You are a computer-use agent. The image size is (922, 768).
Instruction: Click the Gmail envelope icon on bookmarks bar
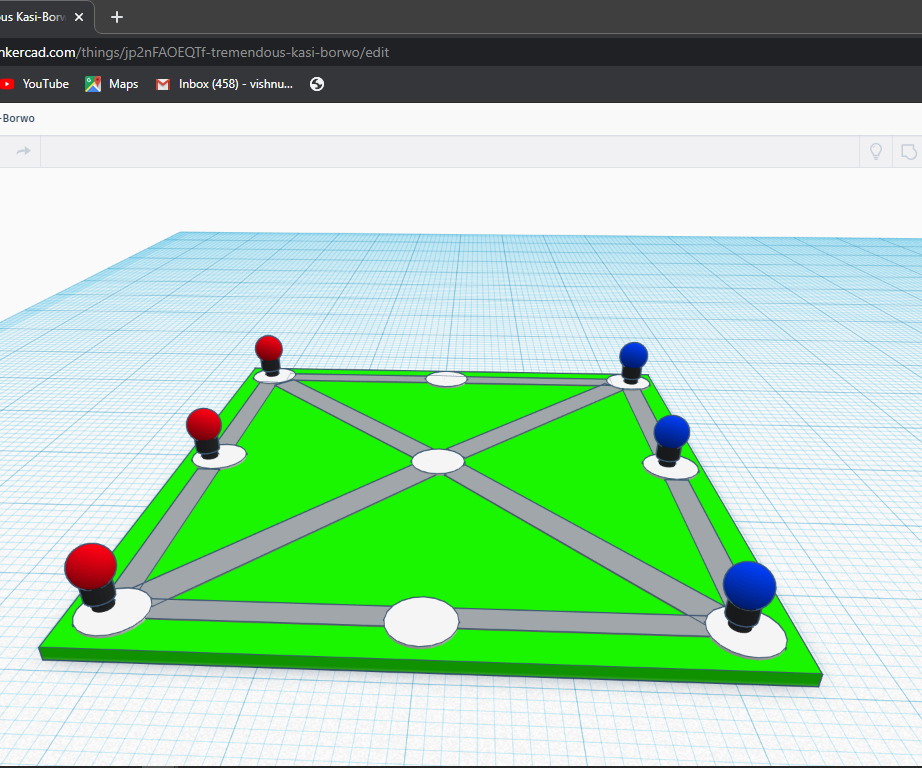point(162,84)
